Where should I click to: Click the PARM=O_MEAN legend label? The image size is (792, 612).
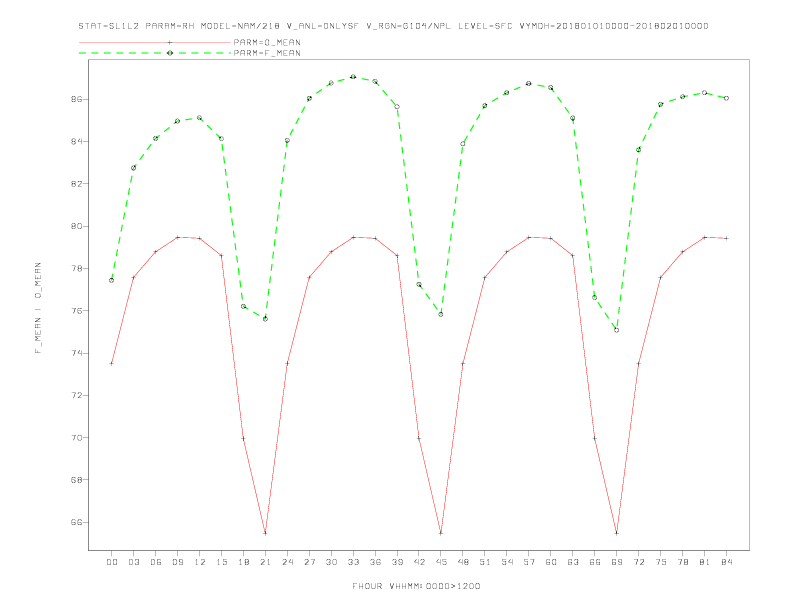[x=267, y=42]
